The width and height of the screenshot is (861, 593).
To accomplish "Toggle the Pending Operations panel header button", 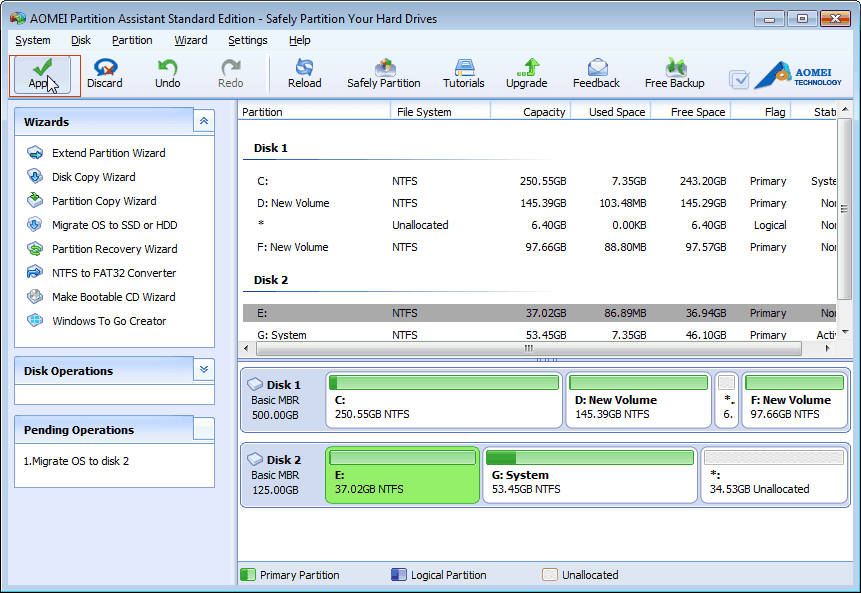I will 204,429.
